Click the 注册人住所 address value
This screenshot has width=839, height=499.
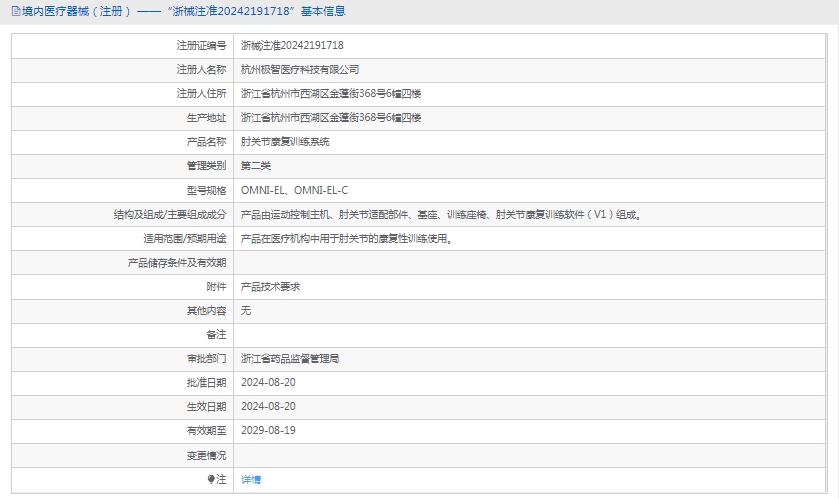click(331, 94)
